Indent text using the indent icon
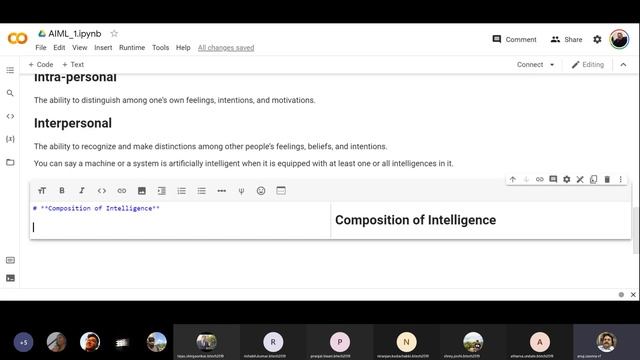This screenshot has width=640, height=360. tap(162, 191)
